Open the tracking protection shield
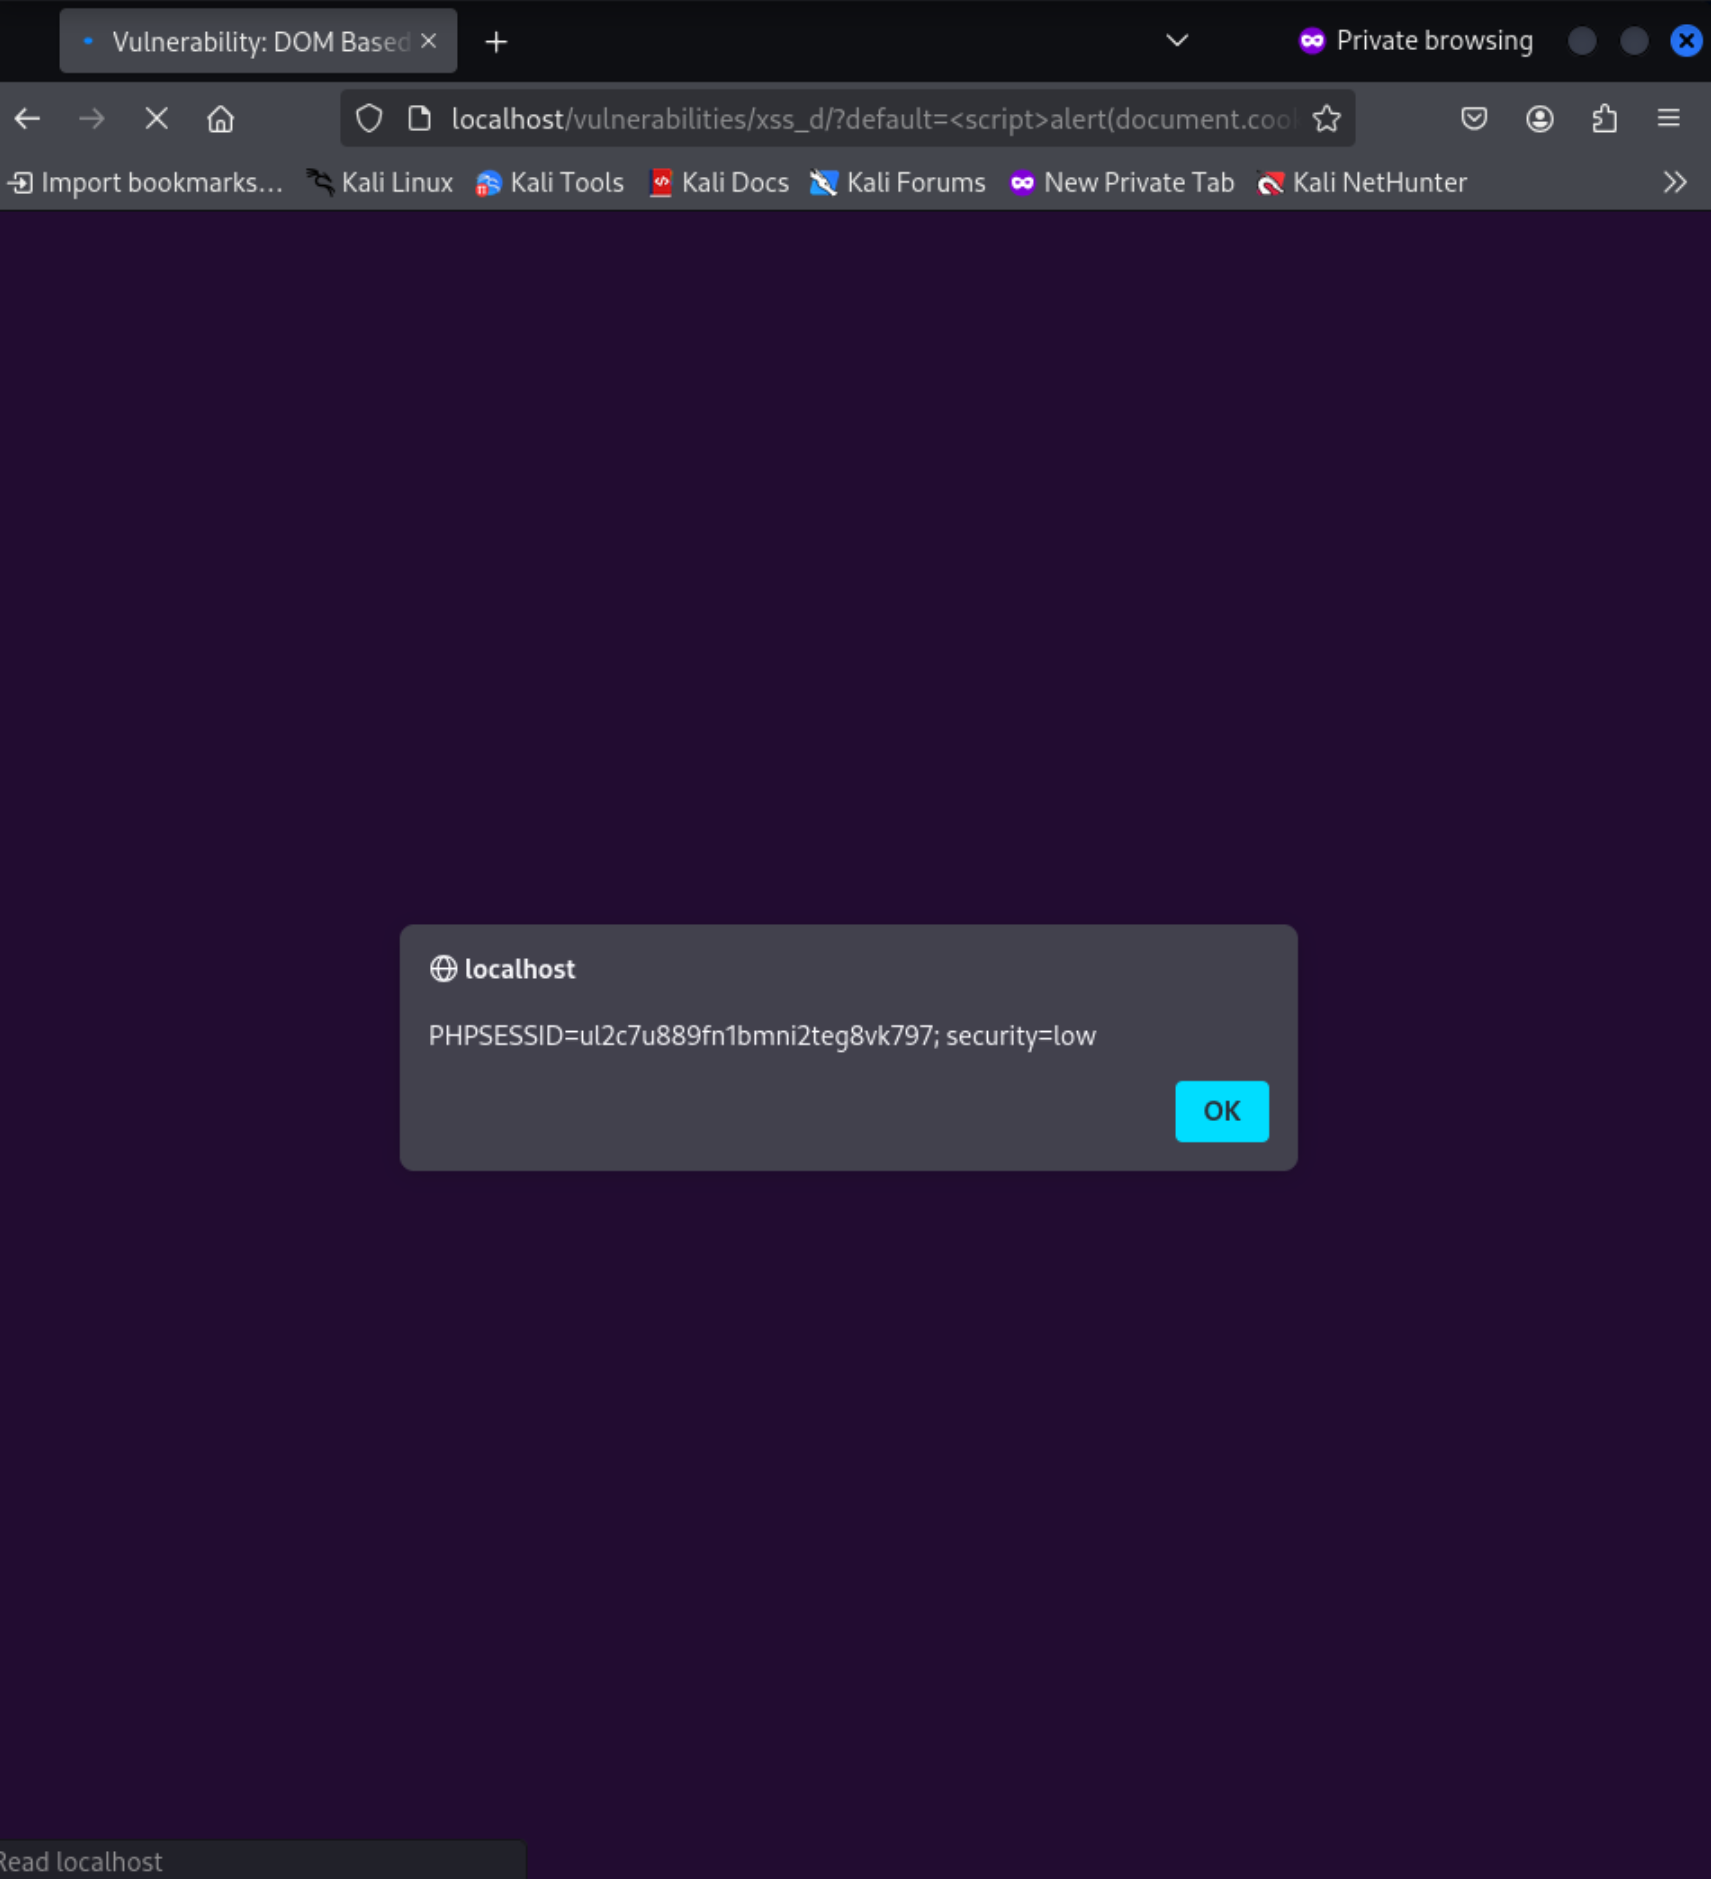This screenshot has width=1711, height=1879. point(369,119)
